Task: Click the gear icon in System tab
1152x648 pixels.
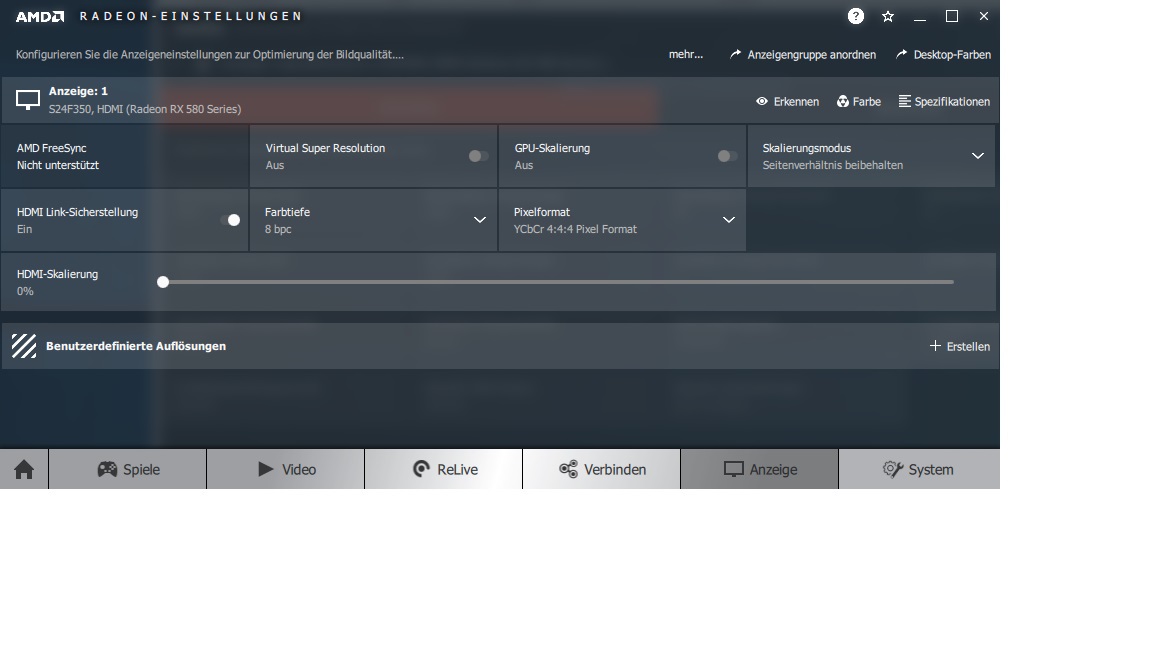Action: click(x=893, y=469)
